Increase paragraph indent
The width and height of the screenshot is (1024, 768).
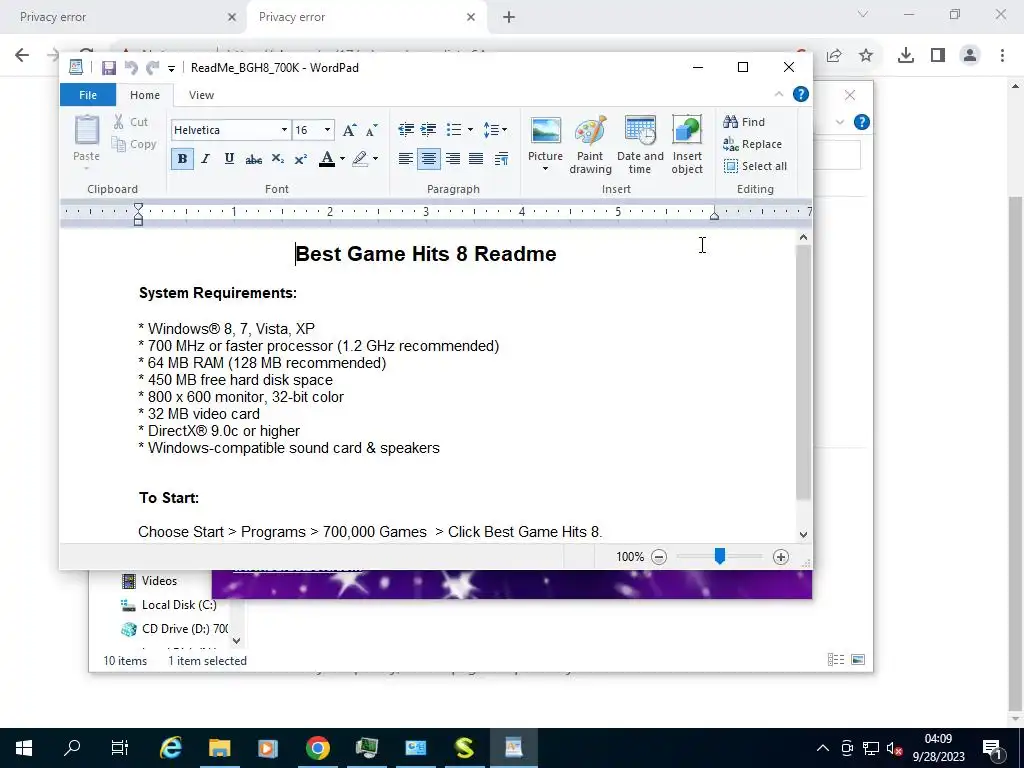click(x=428, y=130)
